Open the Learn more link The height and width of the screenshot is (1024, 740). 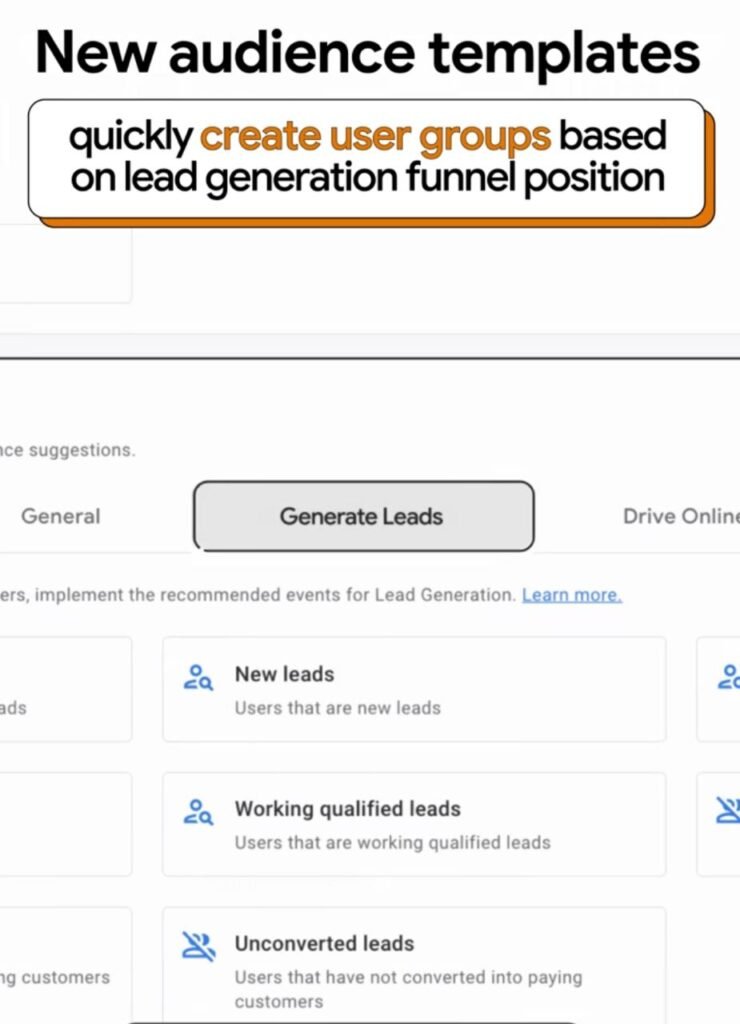(573, 594)
